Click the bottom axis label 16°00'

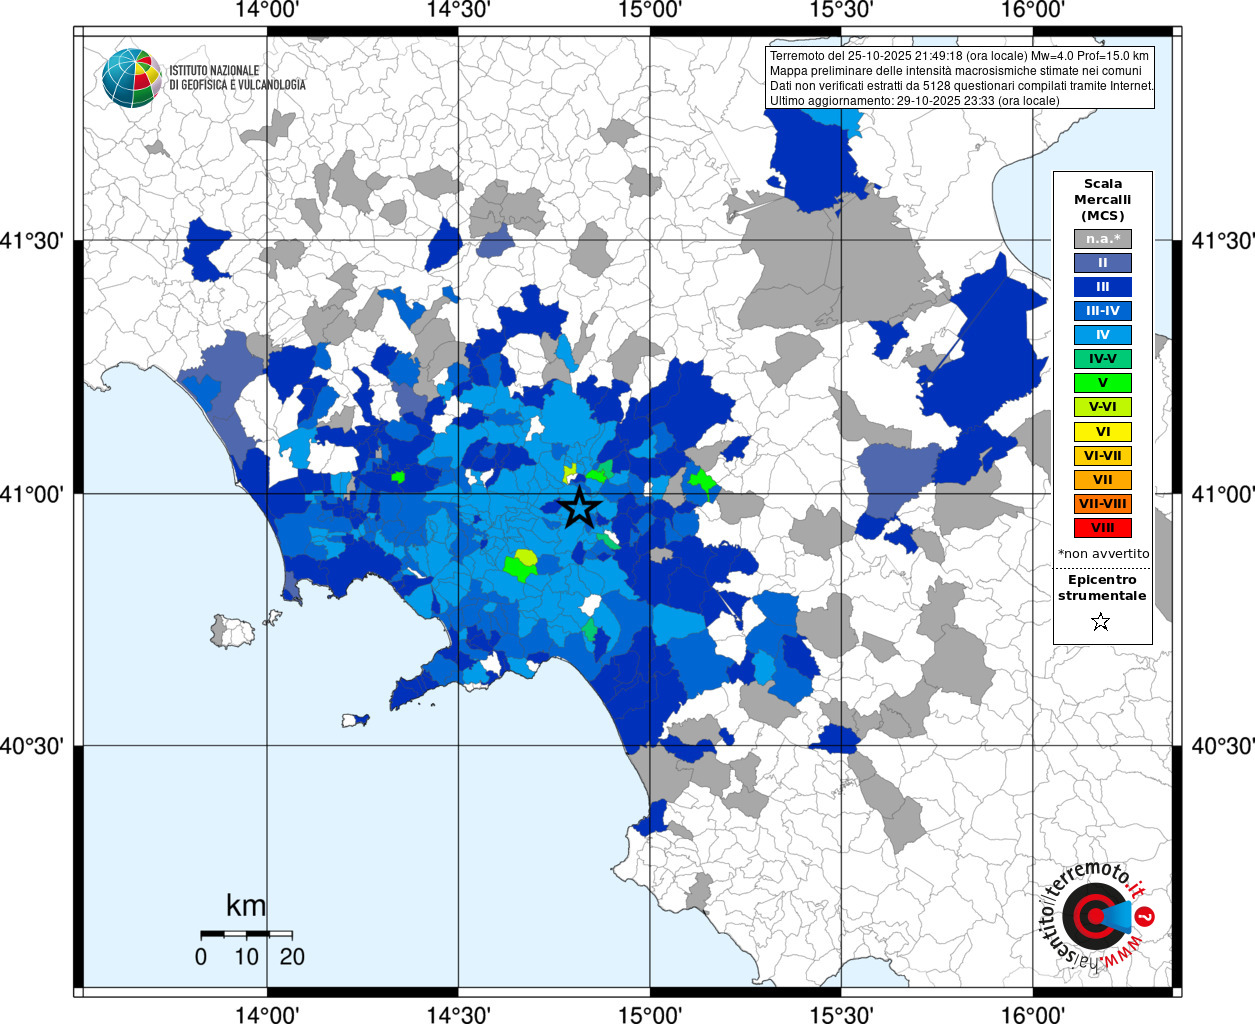pyautogui.click(x=1033, y=1014)
